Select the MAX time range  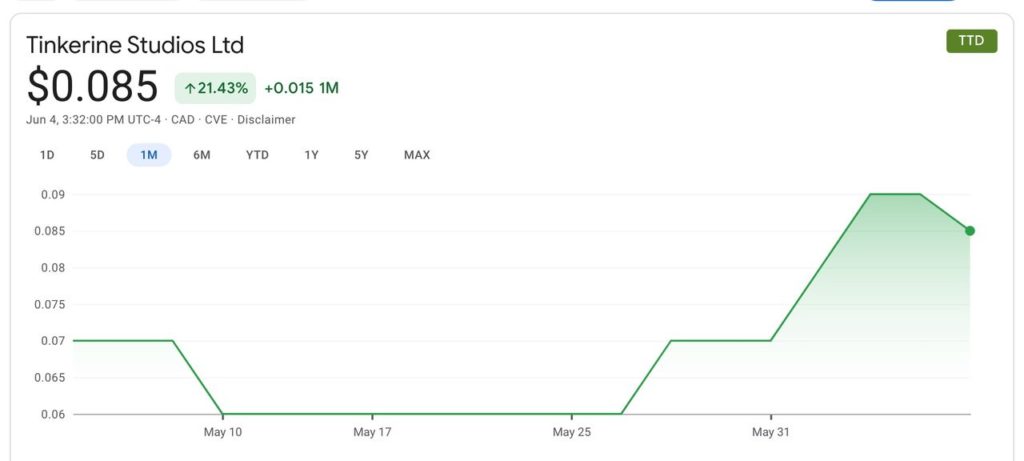[417, 155]
